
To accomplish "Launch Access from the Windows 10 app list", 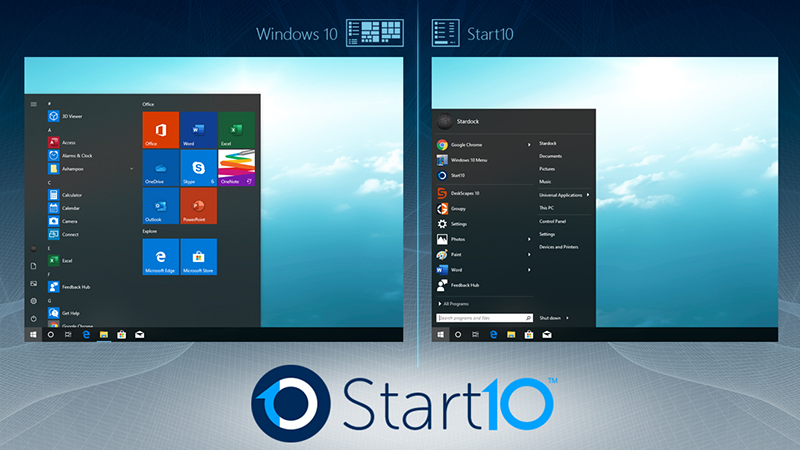I will tap(62, 143).
